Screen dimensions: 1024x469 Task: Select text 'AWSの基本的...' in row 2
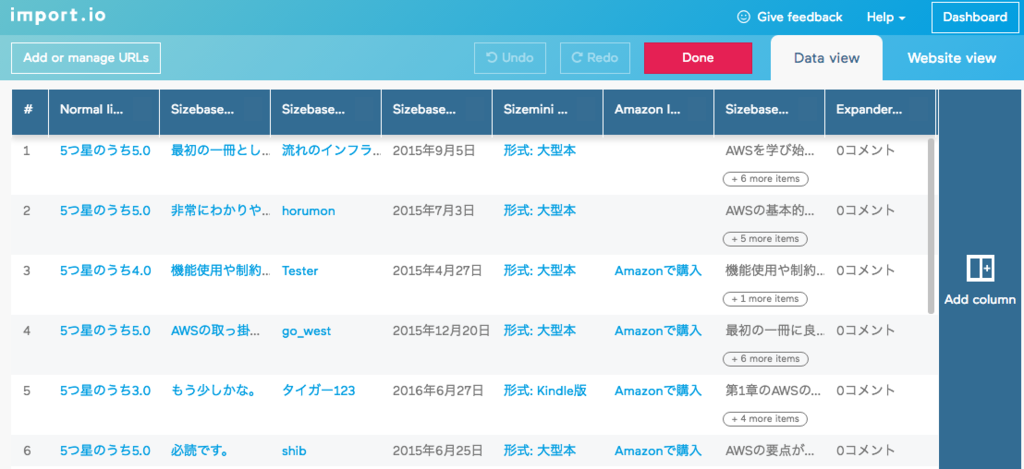pos(771,211)
